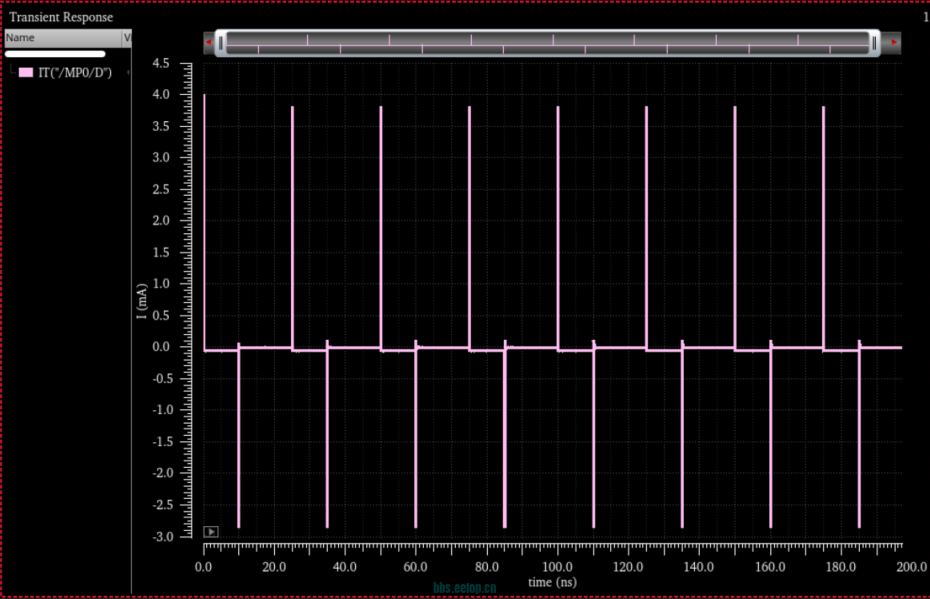Click the white bar under Name header
Image resolution: width=930 pixels, height=599 pixels.
click(55, 54)
